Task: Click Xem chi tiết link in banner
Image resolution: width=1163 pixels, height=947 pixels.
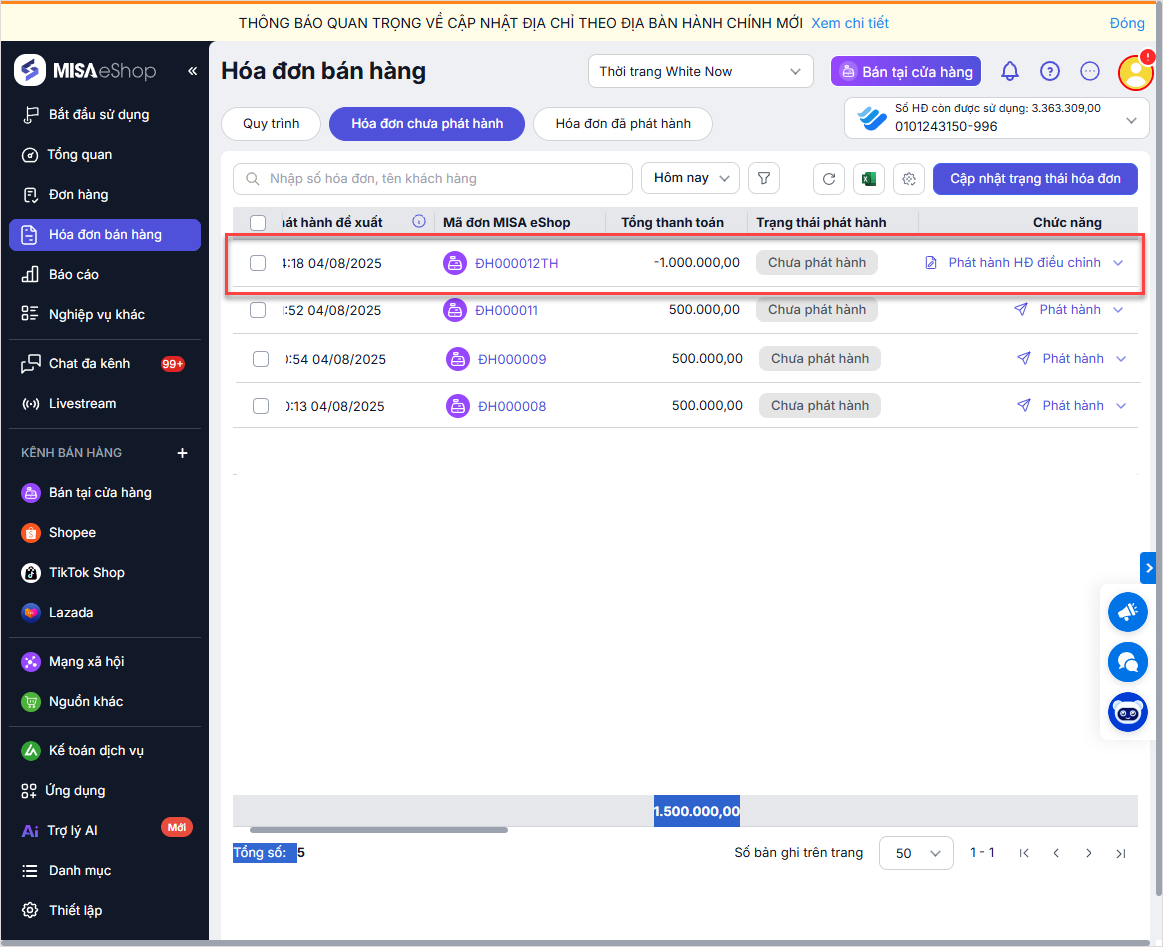Action: coord(850,23)
